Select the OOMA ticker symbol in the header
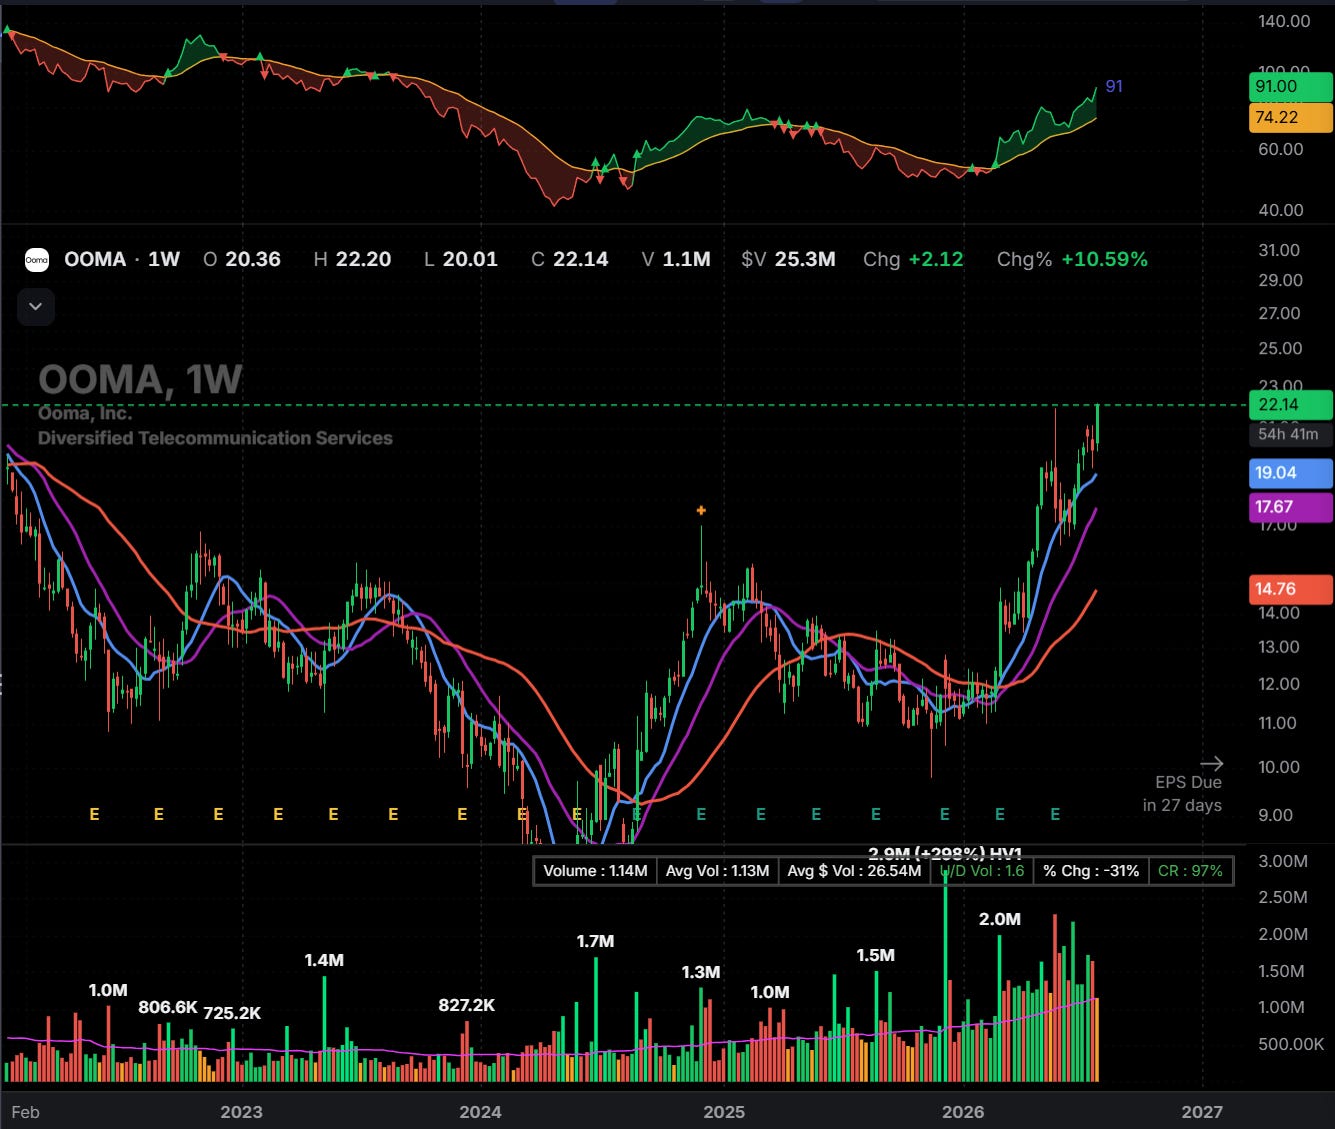Screen dimensions: 1335x1129 coord(95,259)
